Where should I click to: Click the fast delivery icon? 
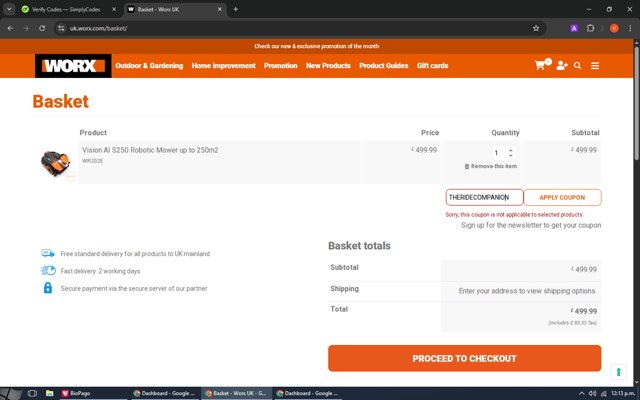48,271
